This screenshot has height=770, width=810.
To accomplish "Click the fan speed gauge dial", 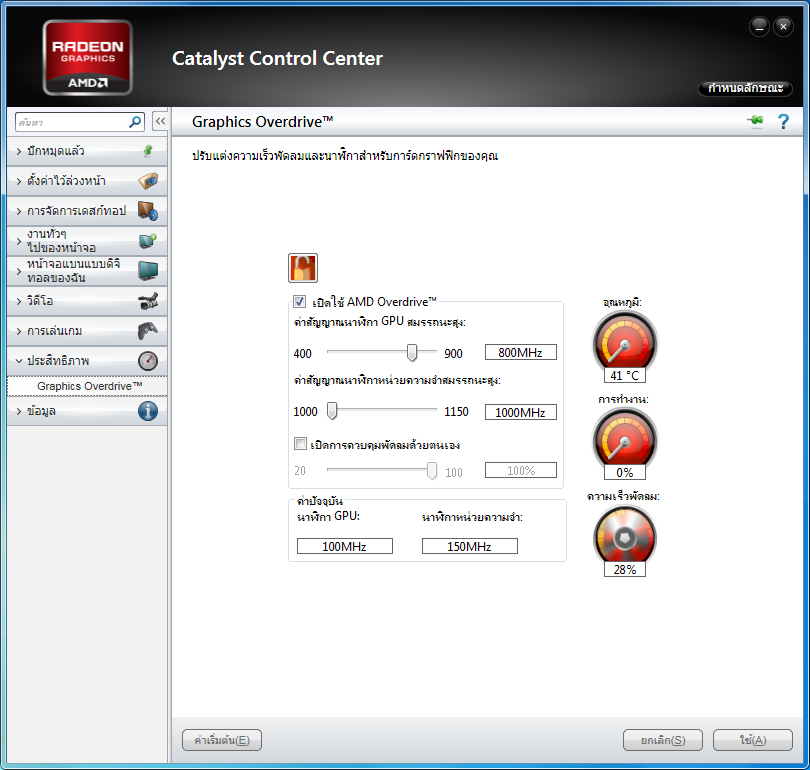I will (625, 537).
